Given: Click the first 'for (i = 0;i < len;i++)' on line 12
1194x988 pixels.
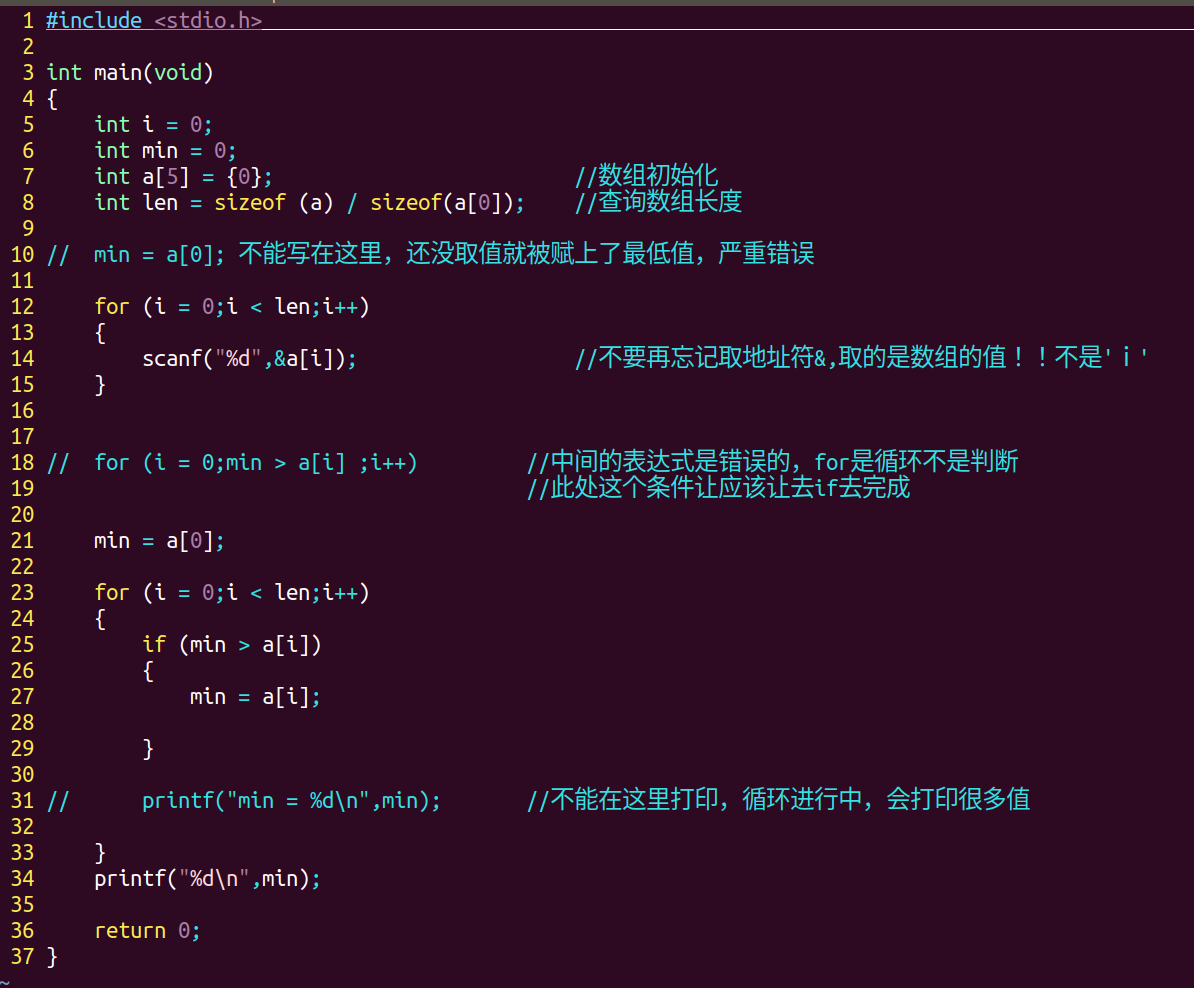Looking at the screenshot, I should click(x=231, y=306).
